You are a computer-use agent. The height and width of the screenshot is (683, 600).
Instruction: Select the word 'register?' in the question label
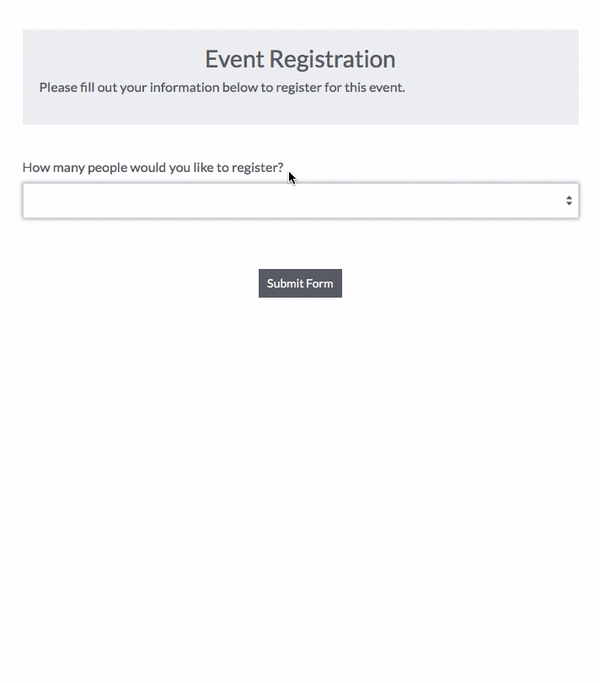click(x=257, y=168)
